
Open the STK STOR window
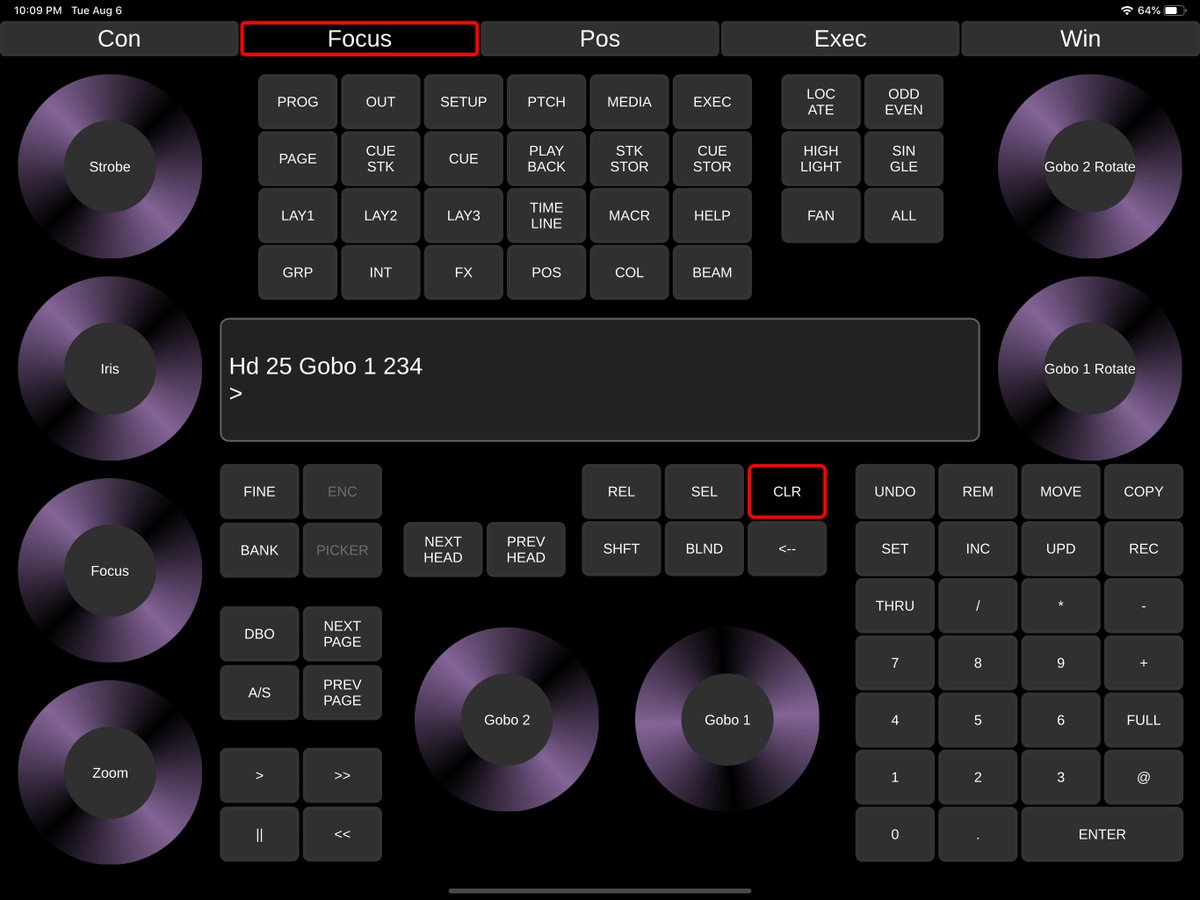click(629, 159)
